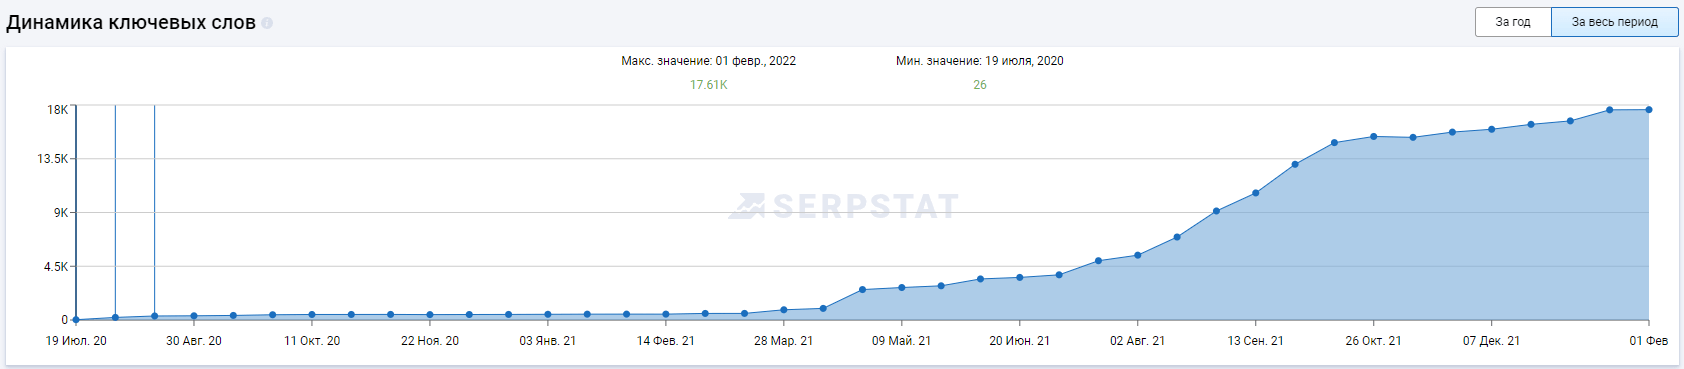Click the data point above 14 Фев. 21
Viewport: 1684px width, 369px height.
pyautogui.click(x=666, y=315)
